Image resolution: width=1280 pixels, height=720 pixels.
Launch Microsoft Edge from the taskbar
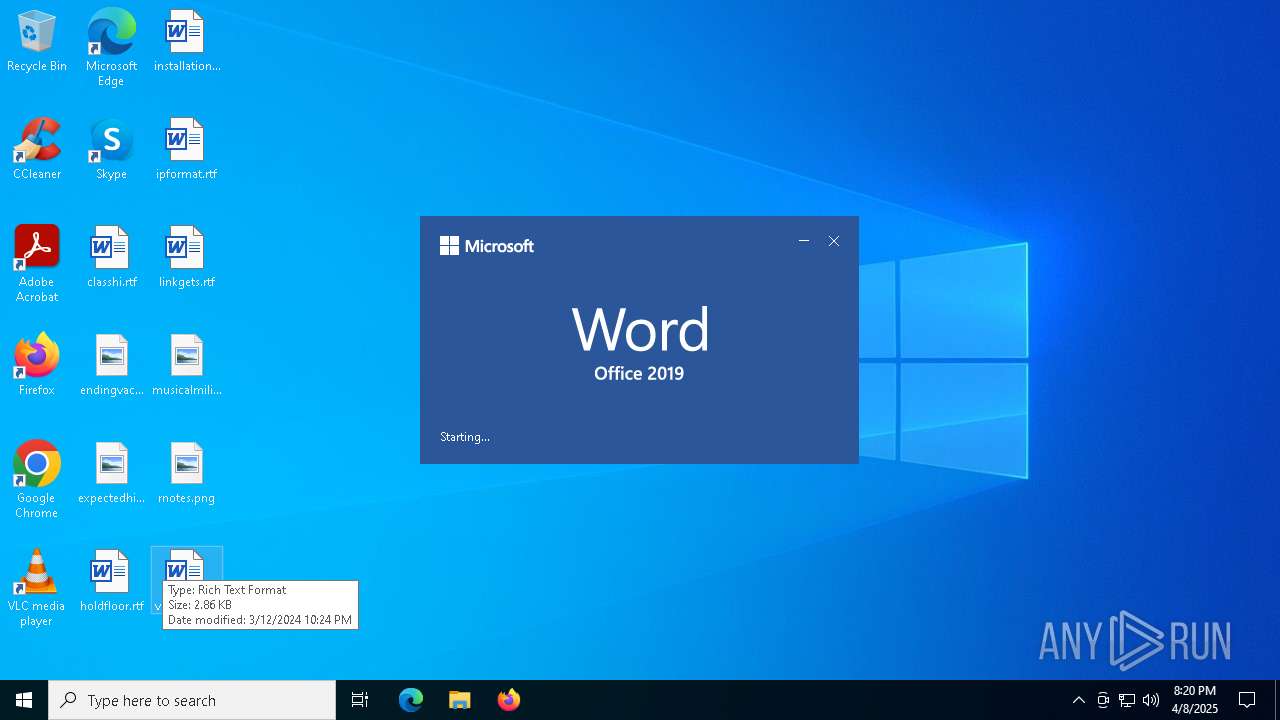click(x=411, y=700)
